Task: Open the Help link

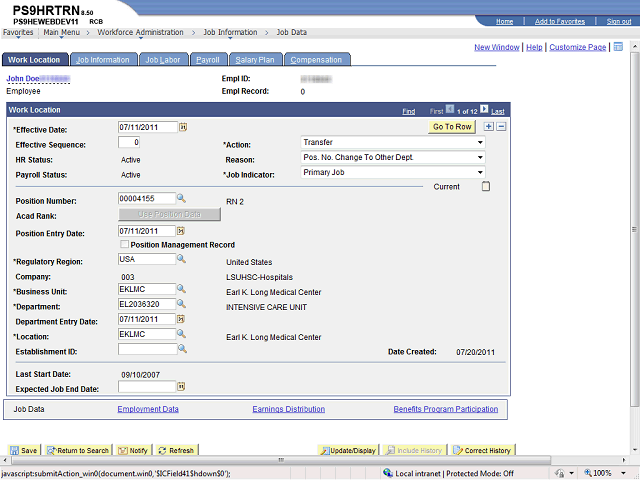Action: [534, 47]
